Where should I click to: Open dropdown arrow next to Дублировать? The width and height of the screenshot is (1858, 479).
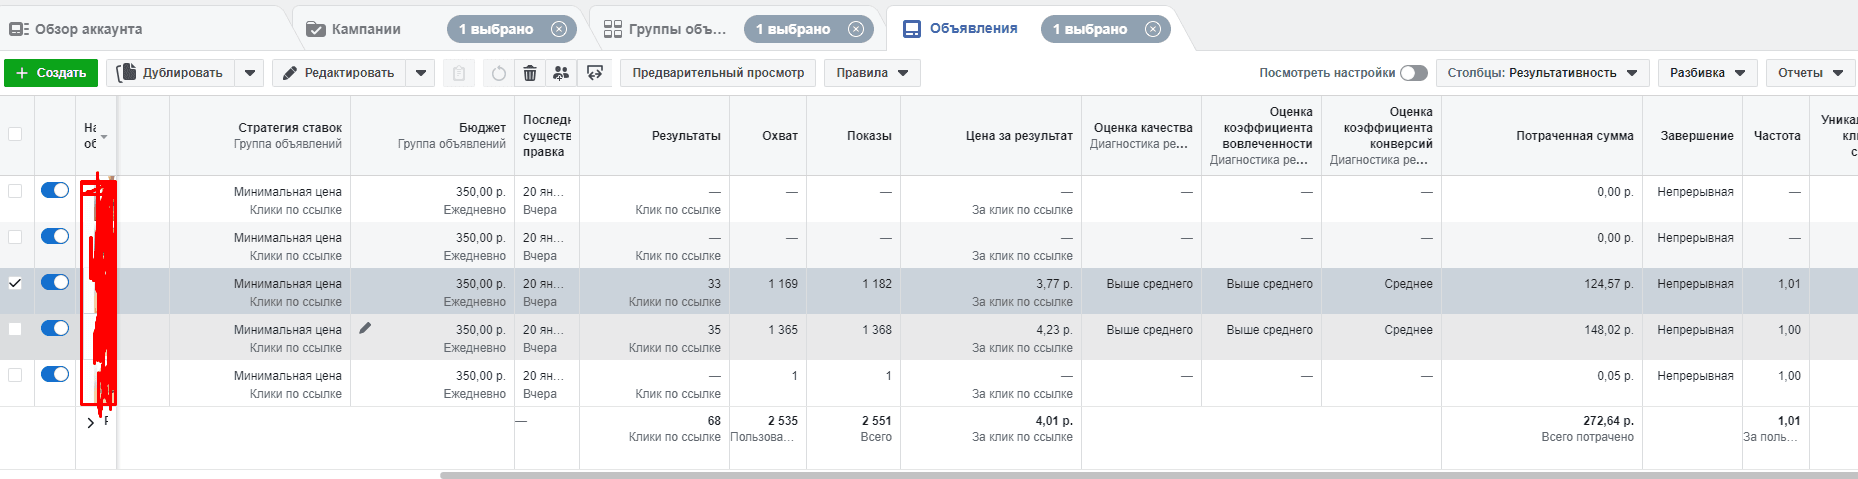[250, 73]
